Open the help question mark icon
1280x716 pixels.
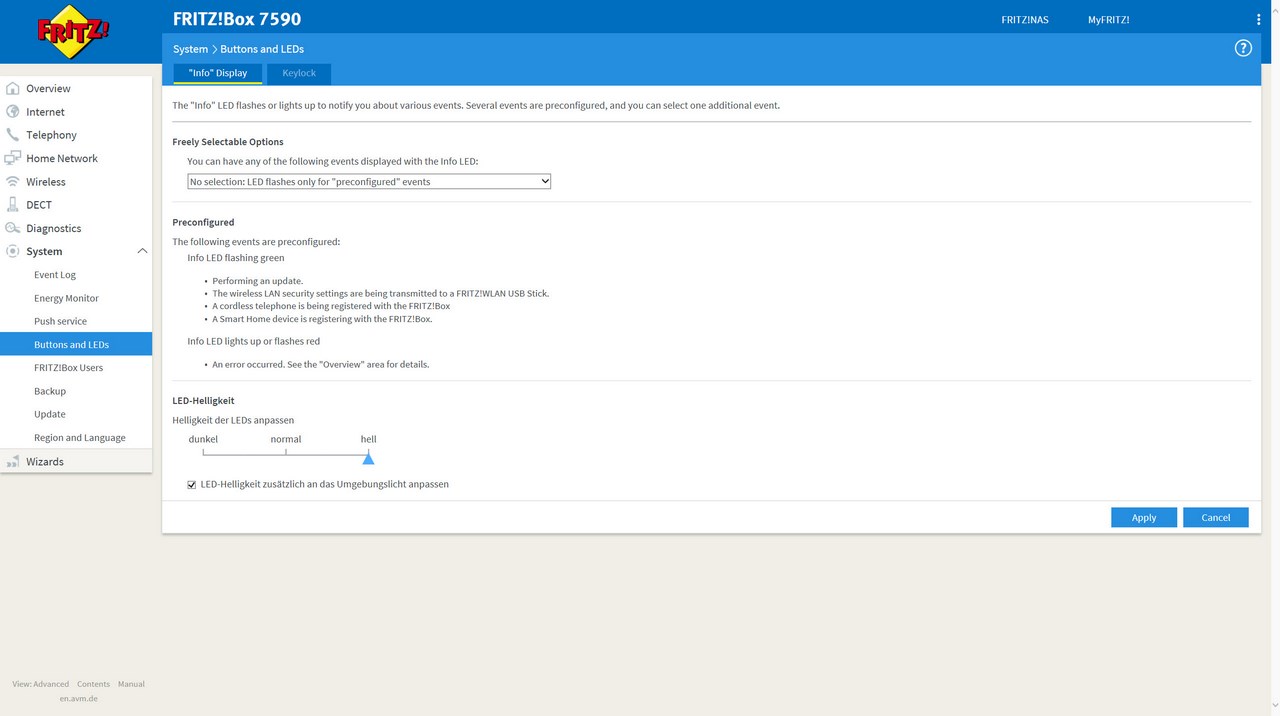pos(1243,48)
